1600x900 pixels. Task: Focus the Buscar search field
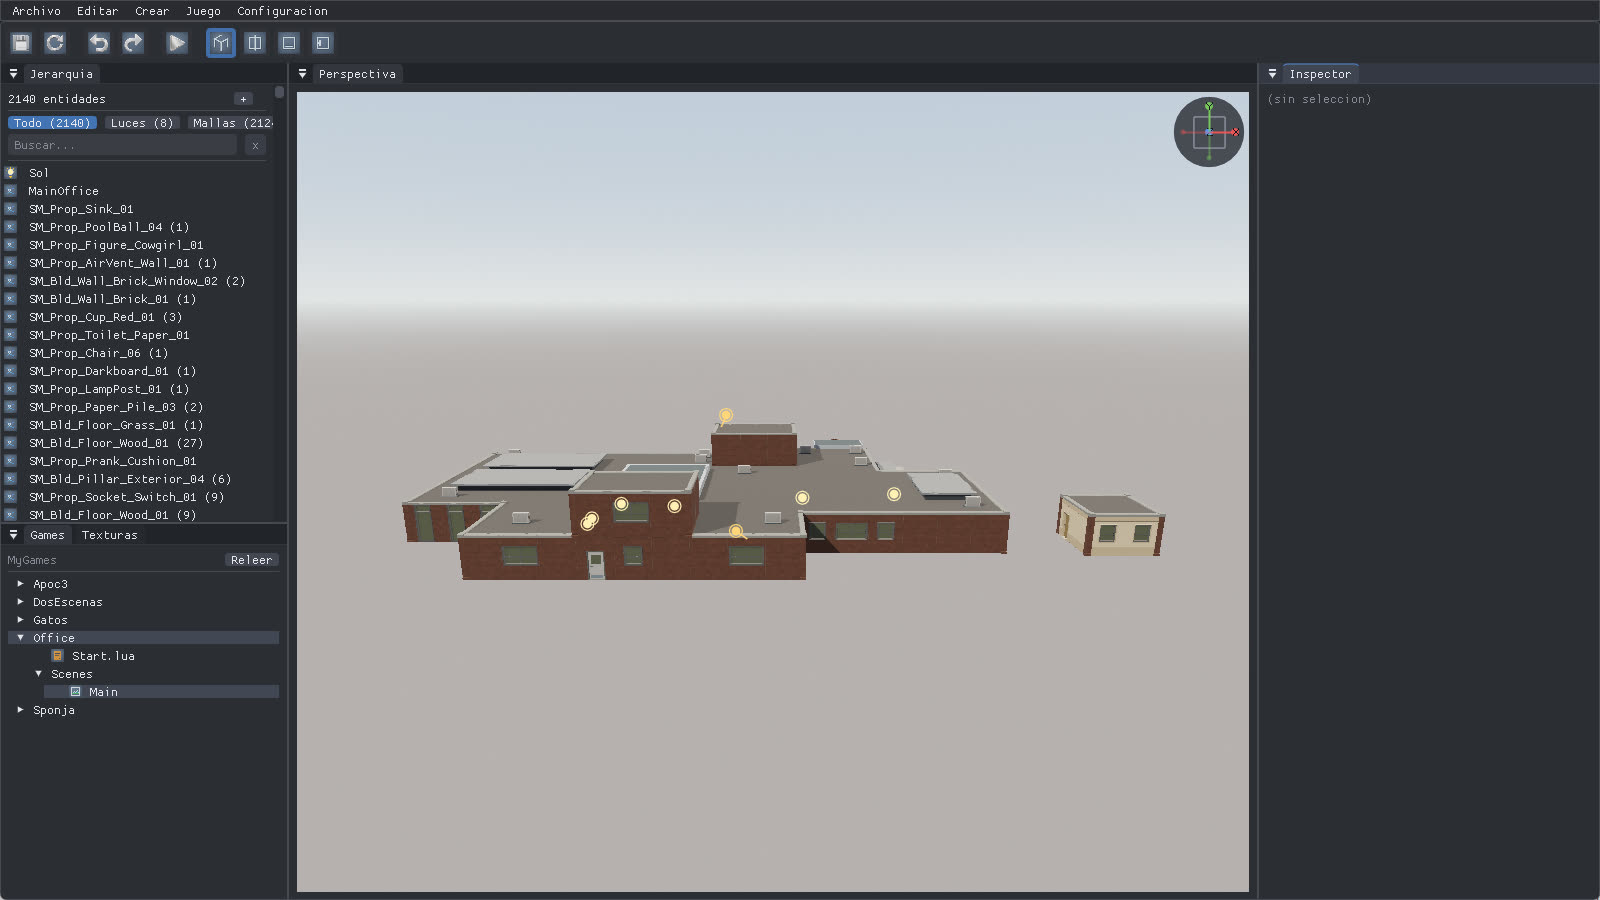click(x=123, y=146)
